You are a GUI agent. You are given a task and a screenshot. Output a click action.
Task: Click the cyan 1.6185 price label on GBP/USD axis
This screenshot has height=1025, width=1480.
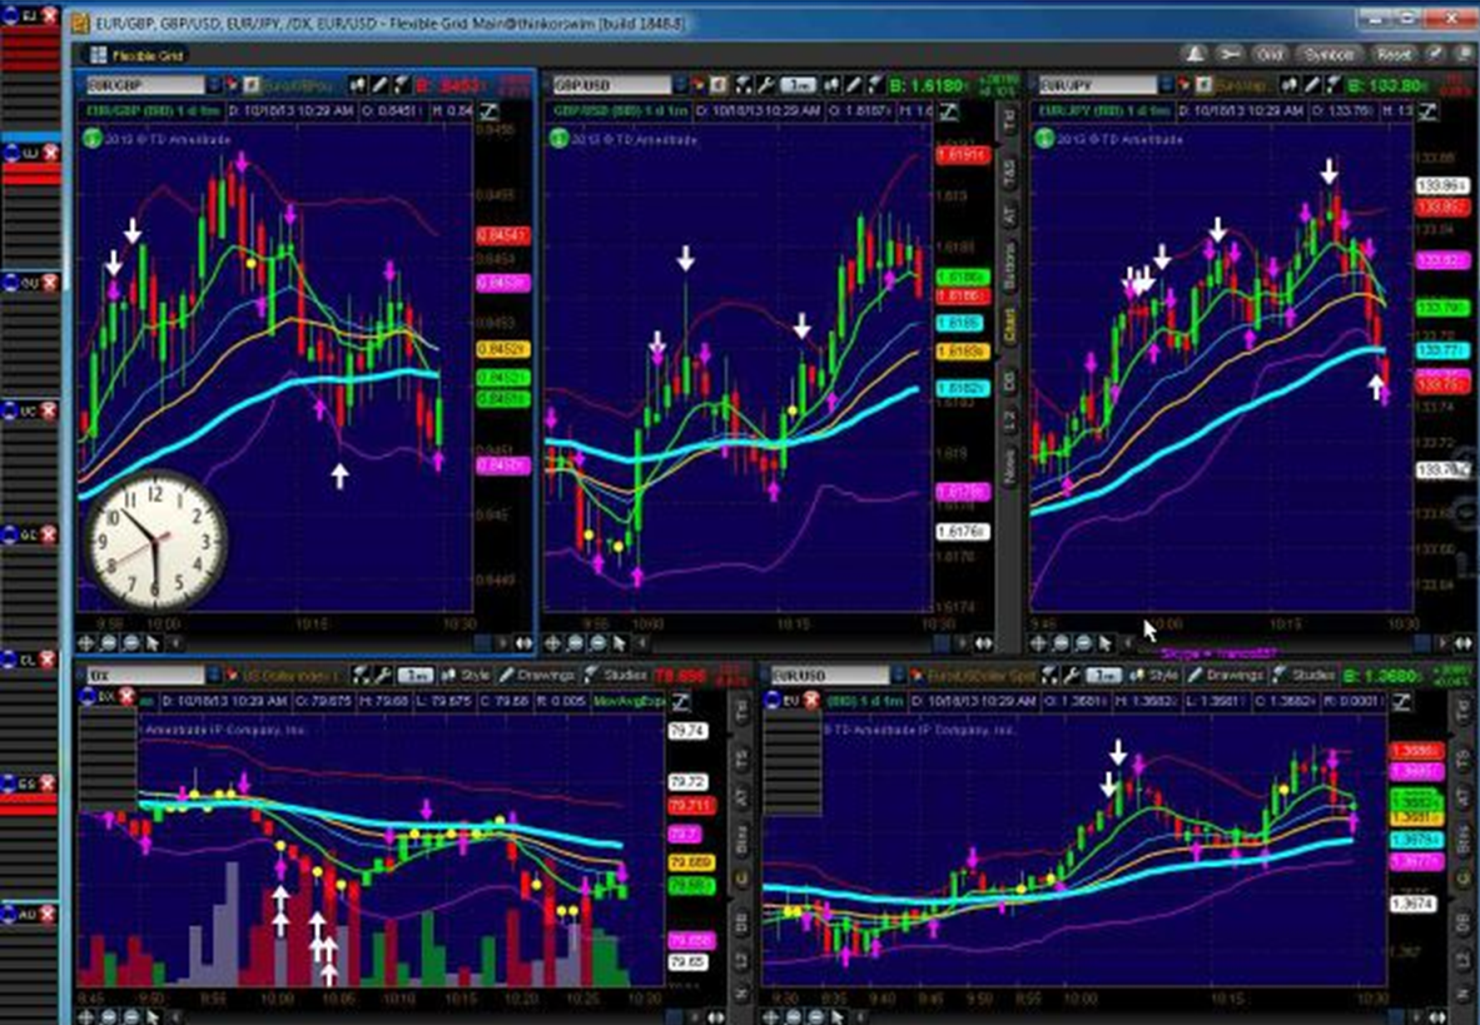[x=961, y=323]
